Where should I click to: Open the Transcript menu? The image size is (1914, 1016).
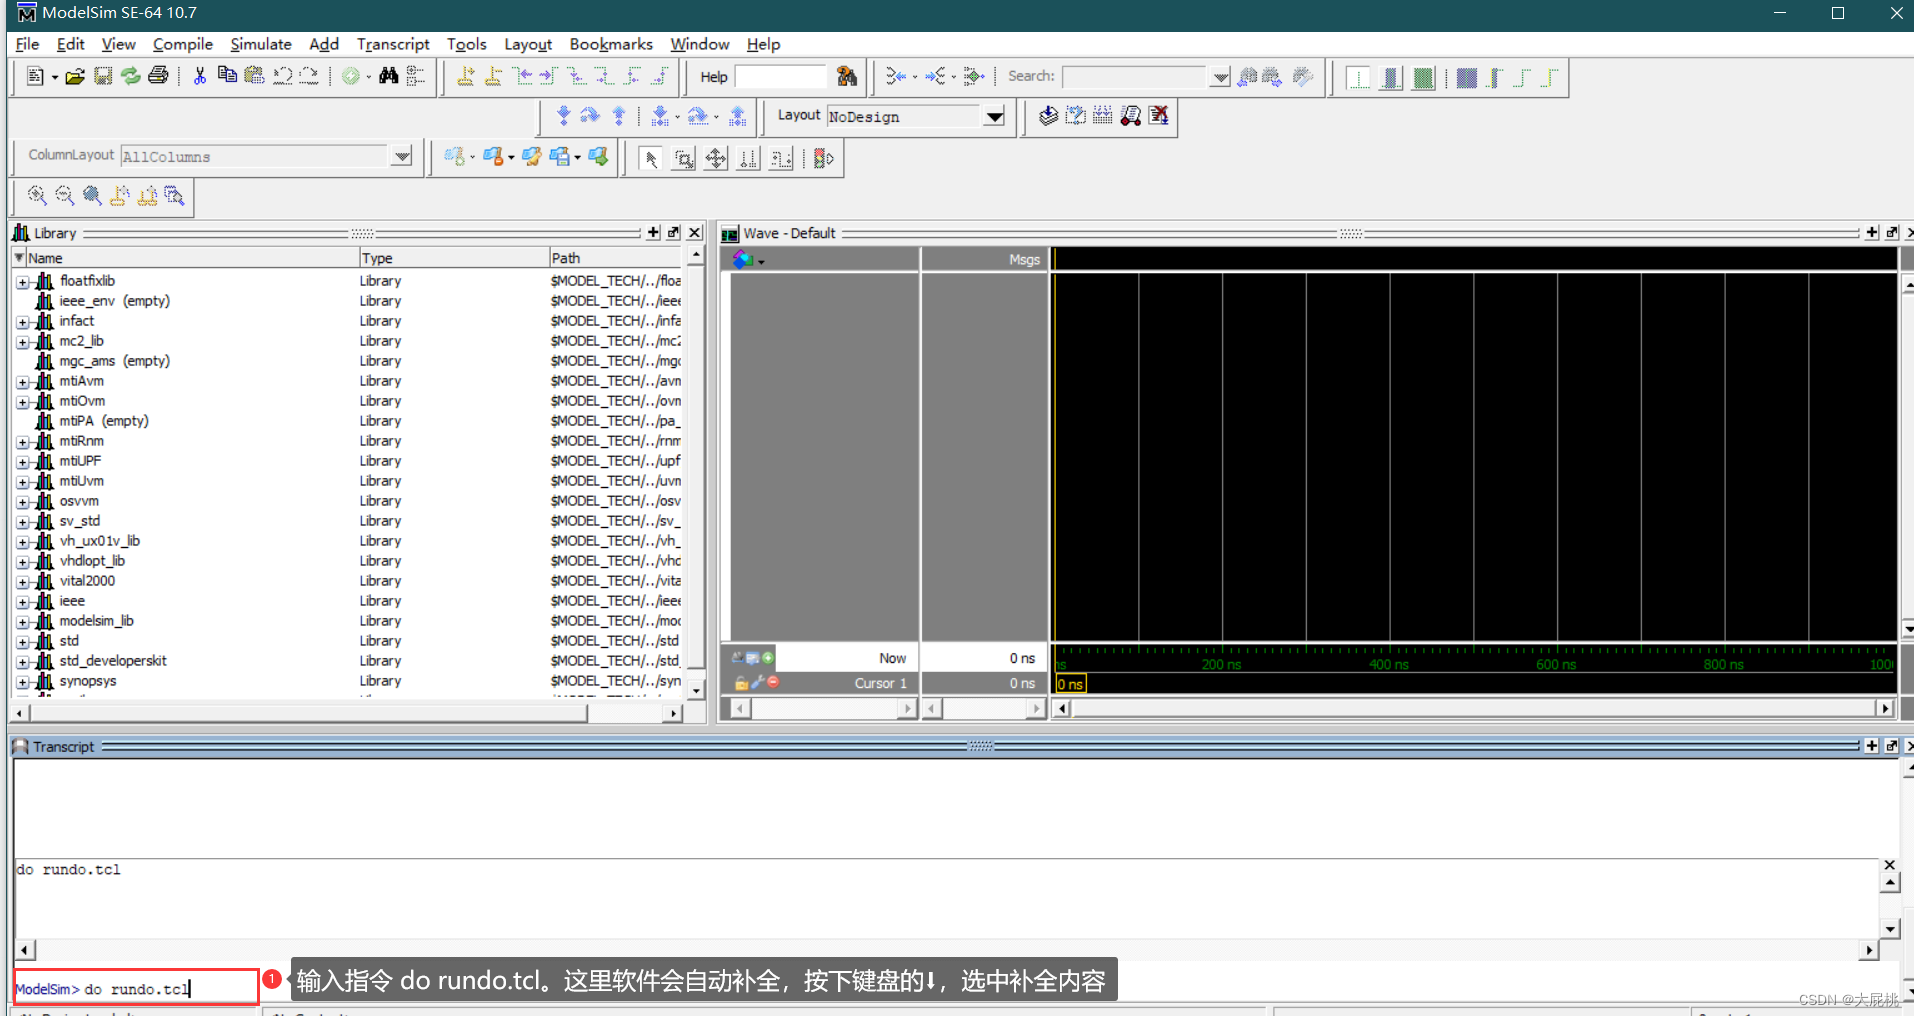(393, 44)
